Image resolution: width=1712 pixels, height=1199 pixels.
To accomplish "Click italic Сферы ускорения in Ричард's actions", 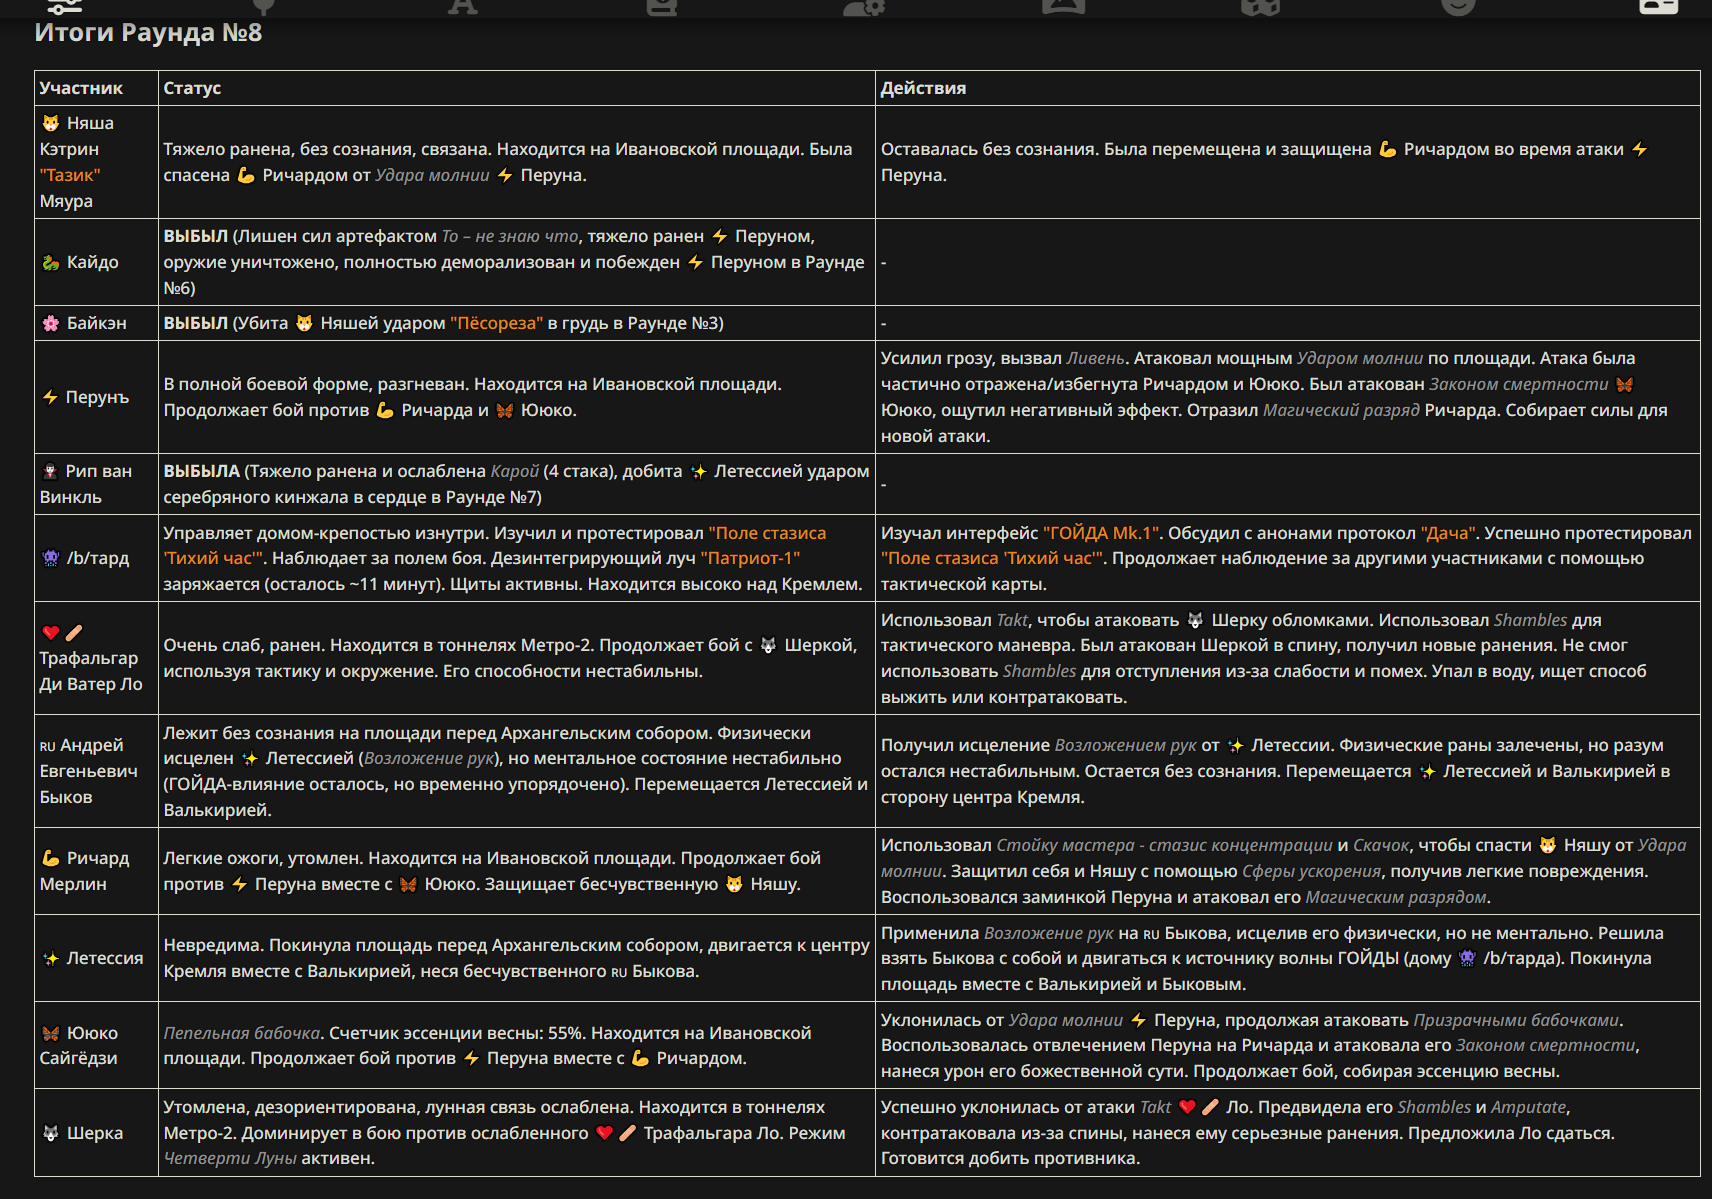I will click(1311, 871).
